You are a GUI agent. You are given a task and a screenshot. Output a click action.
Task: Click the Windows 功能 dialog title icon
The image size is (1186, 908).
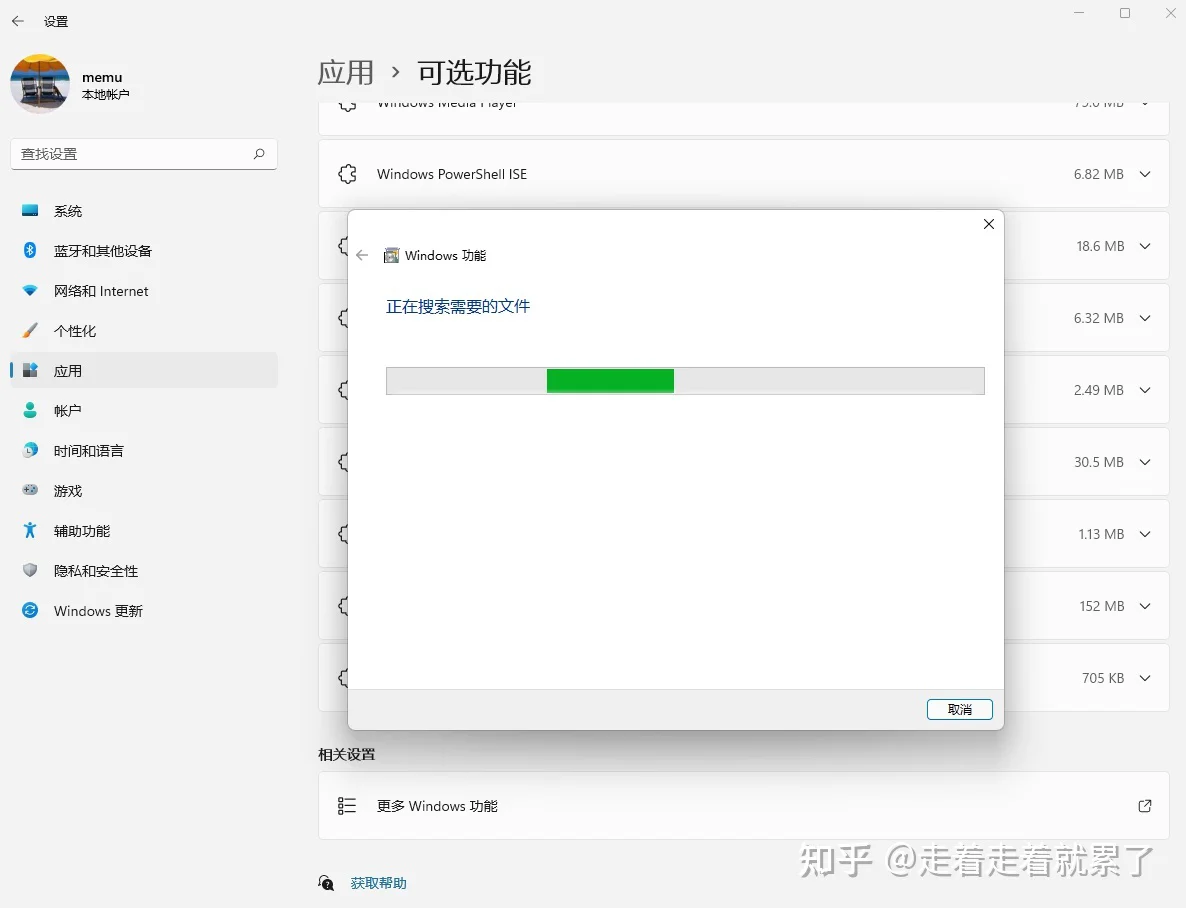pyautogui.click(x=391, y=255)
